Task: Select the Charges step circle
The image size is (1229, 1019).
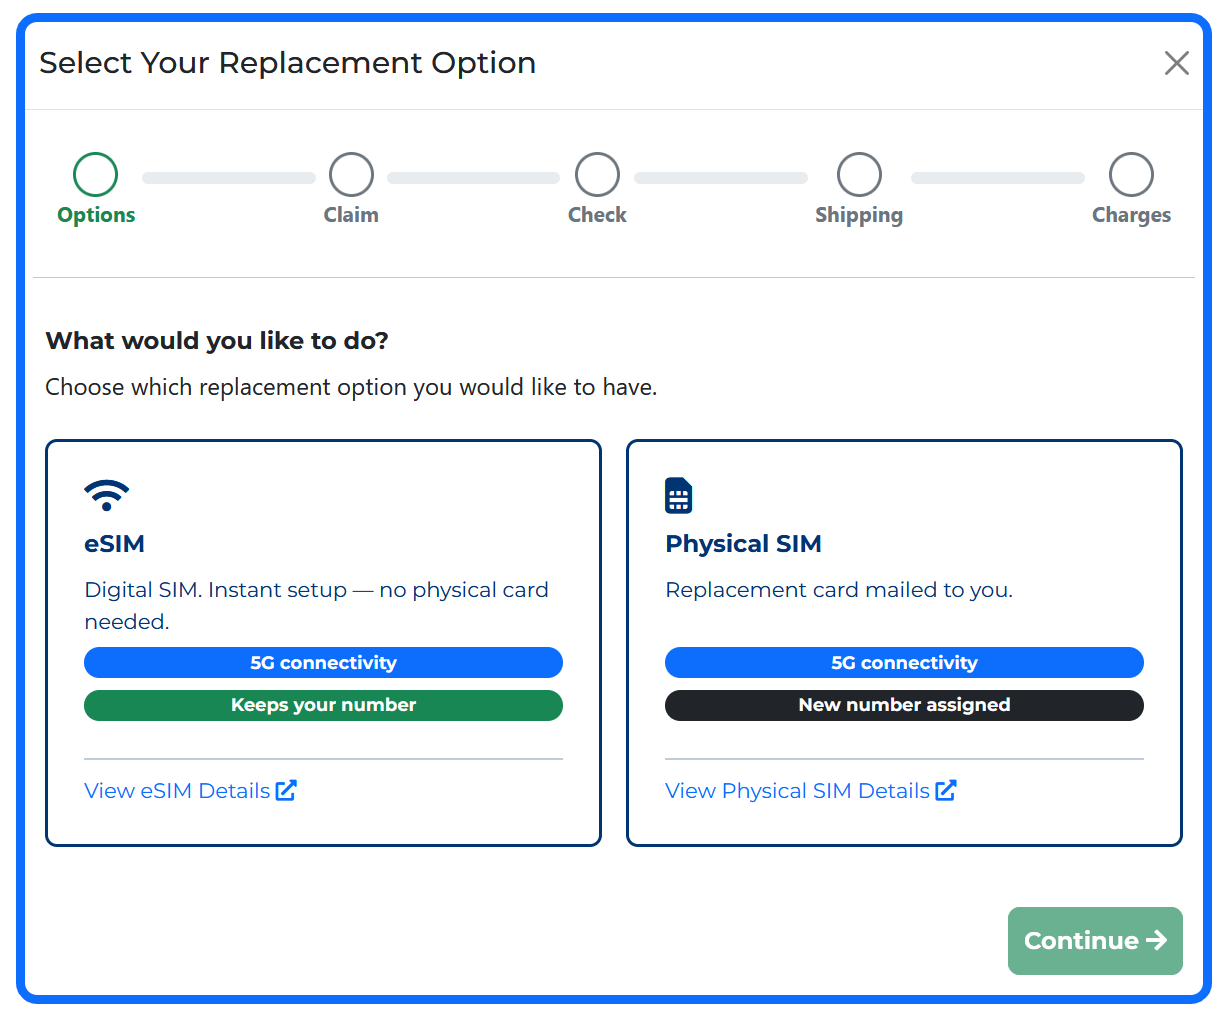Action: point(1131,174)
